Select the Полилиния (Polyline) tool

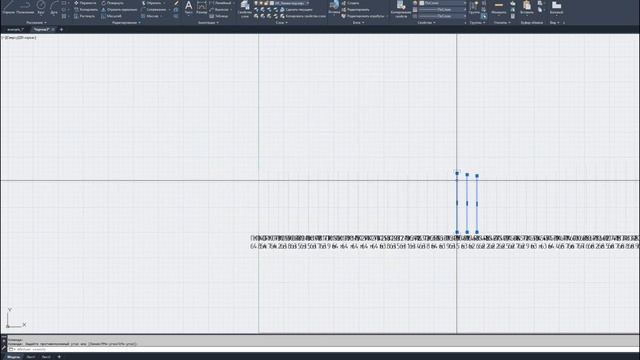click(25, 7)
